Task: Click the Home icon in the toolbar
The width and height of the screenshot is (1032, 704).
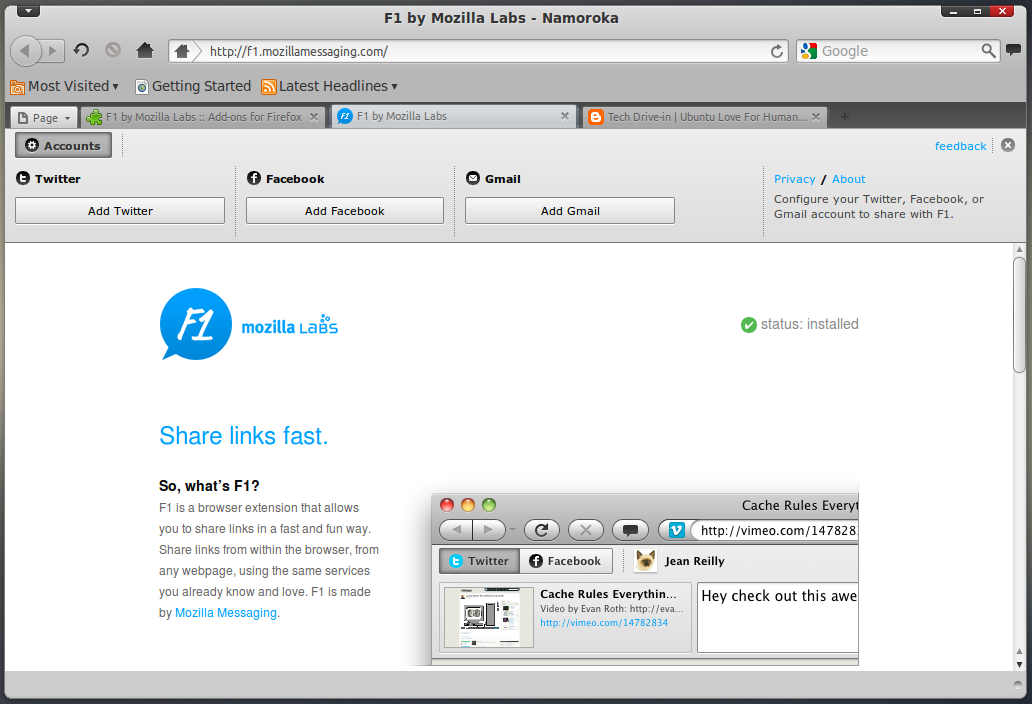Action: point(144,50)
